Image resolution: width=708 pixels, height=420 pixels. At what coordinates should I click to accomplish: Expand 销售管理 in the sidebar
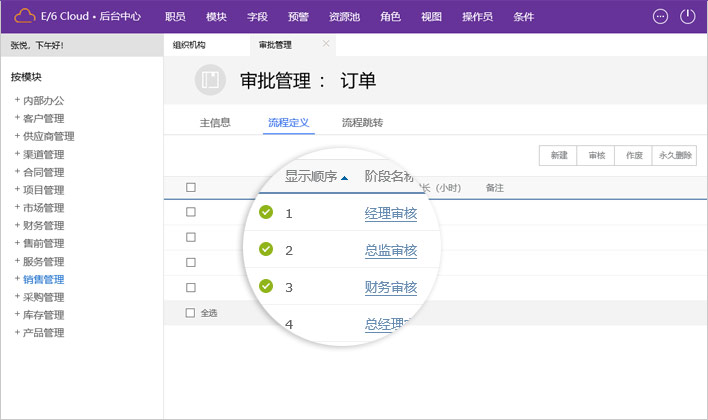click(17, 280)
